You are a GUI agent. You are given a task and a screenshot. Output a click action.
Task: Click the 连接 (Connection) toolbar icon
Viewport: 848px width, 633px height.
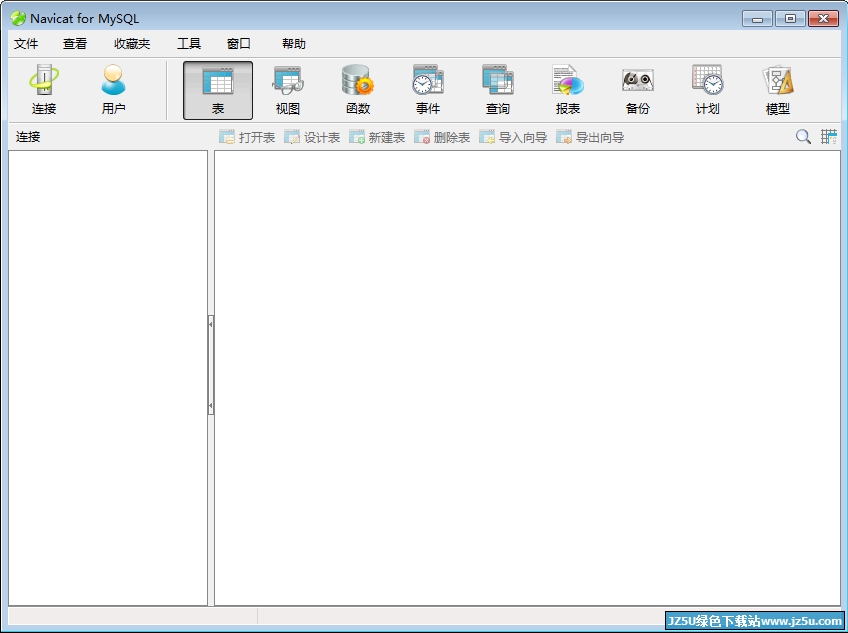pos(44,90)
